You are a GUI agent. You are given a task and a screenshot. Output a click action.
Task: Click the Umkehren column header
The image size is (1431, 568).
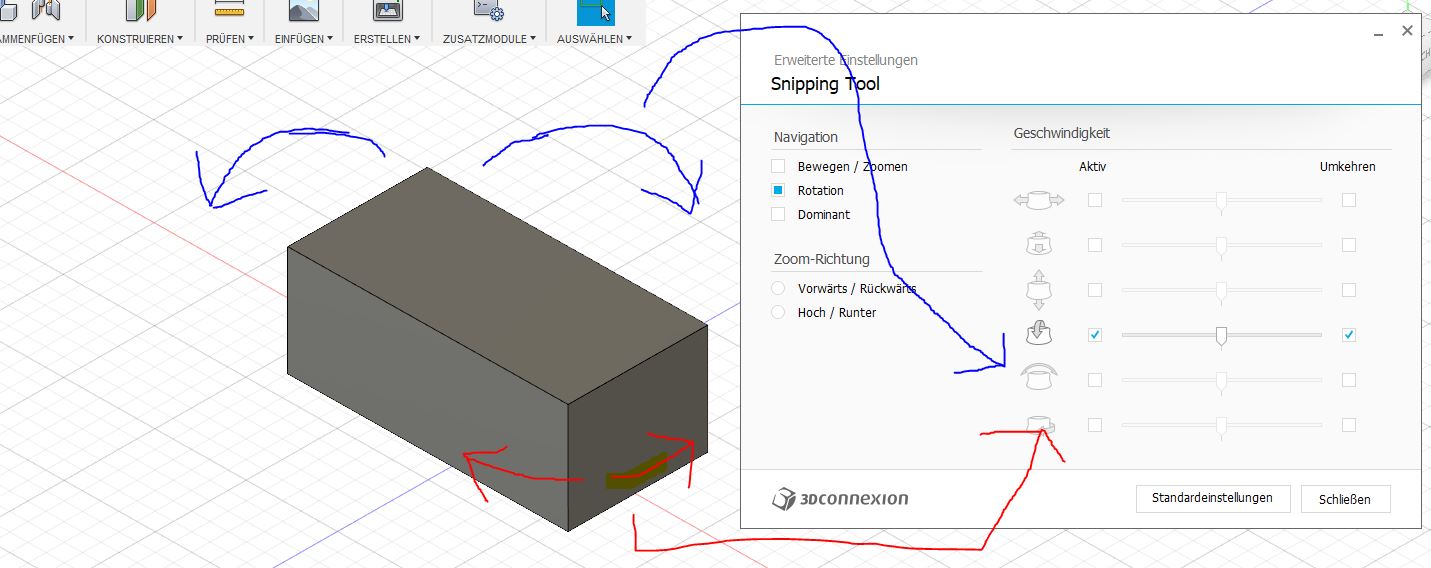click(1348, 167)
